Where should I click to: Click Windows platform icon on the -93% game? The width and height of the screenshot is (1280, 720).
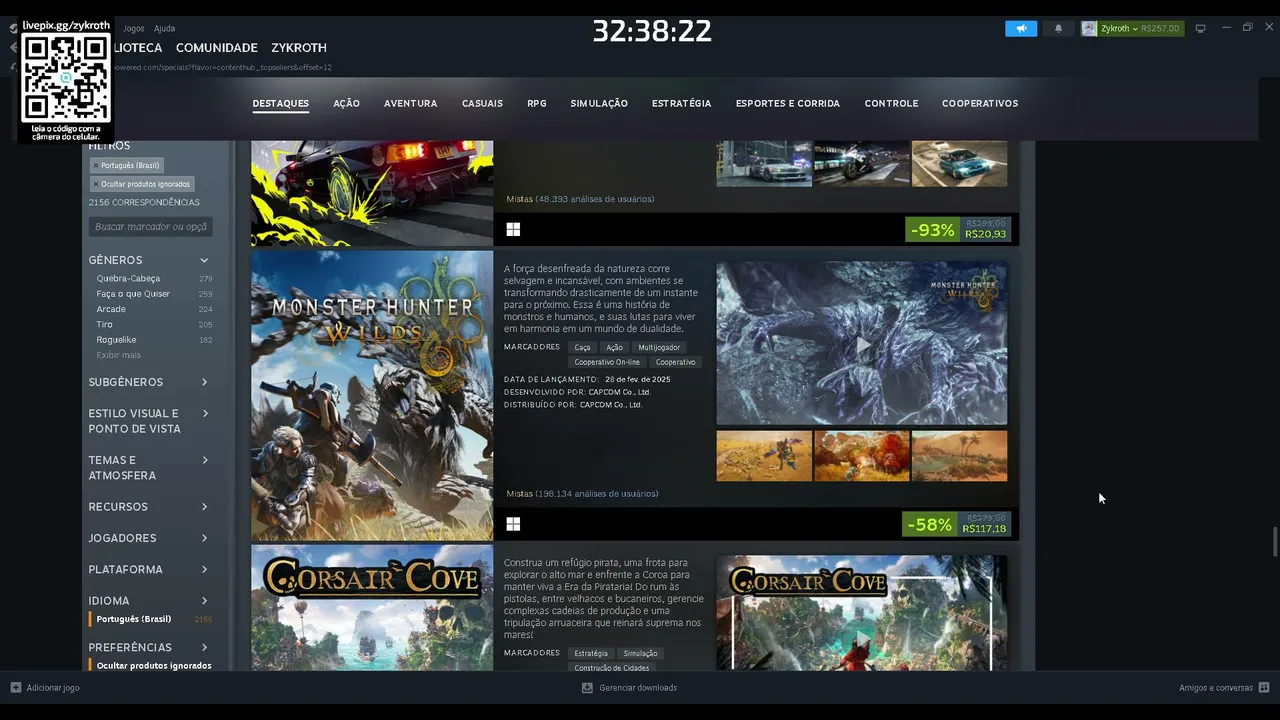point(513,230)
